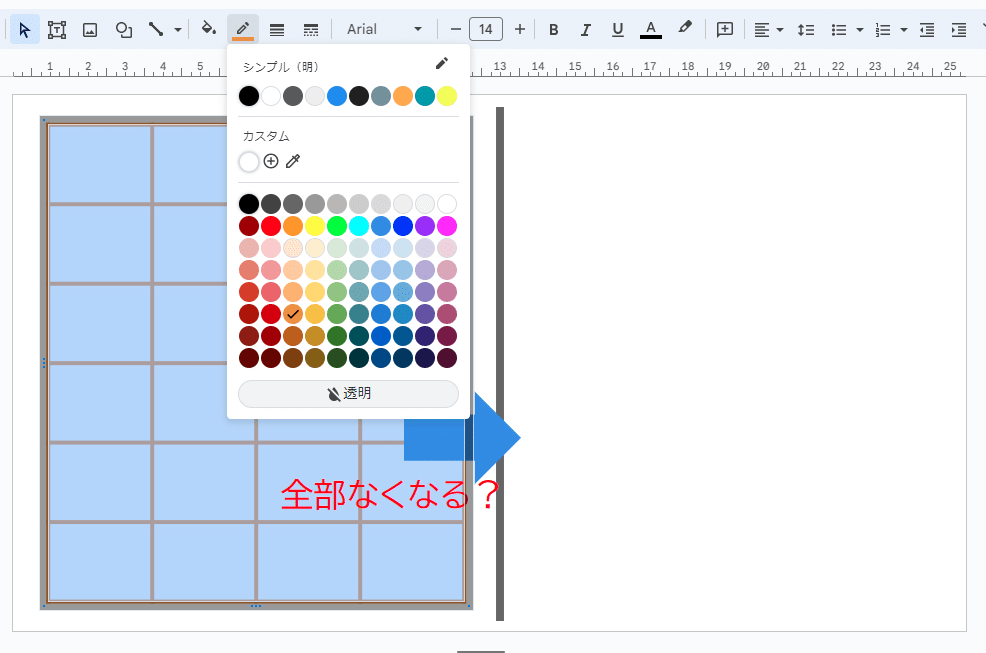986x653 pixels.
Task: Add a custom color with plus icon
Action: (x=271, y=162)
